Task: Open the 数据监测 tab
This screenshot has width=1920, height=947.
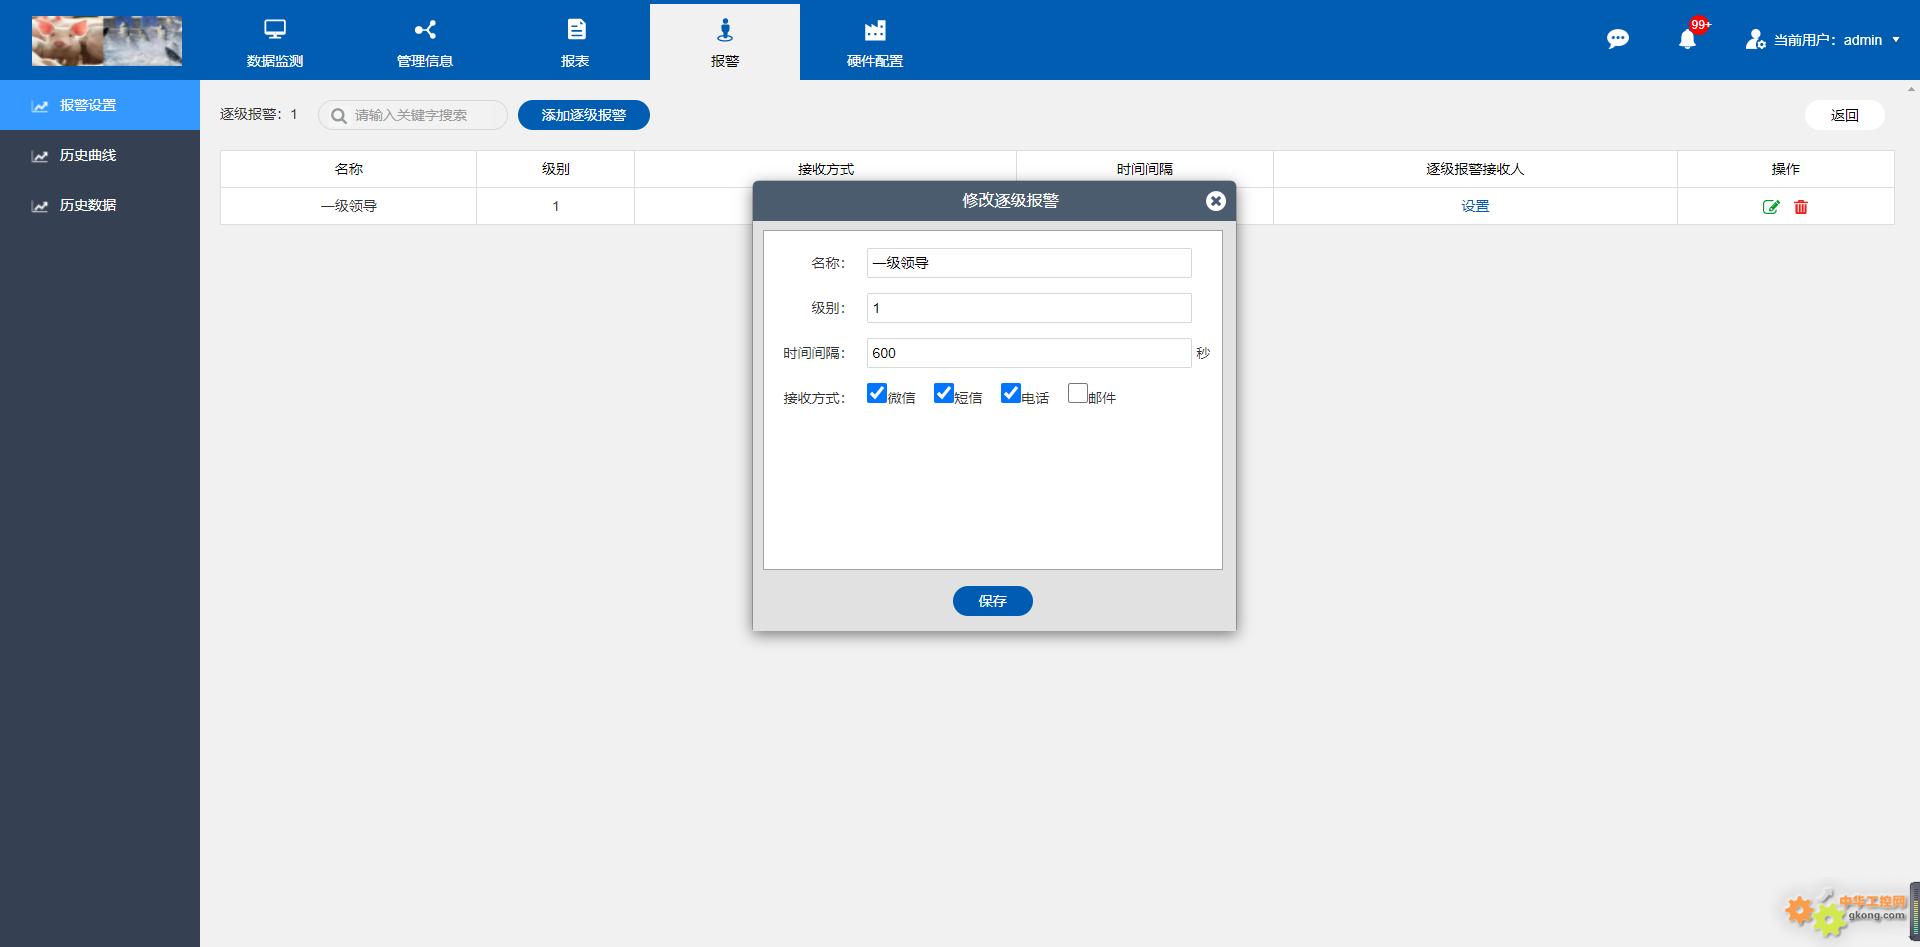Action: coord(275,42)
